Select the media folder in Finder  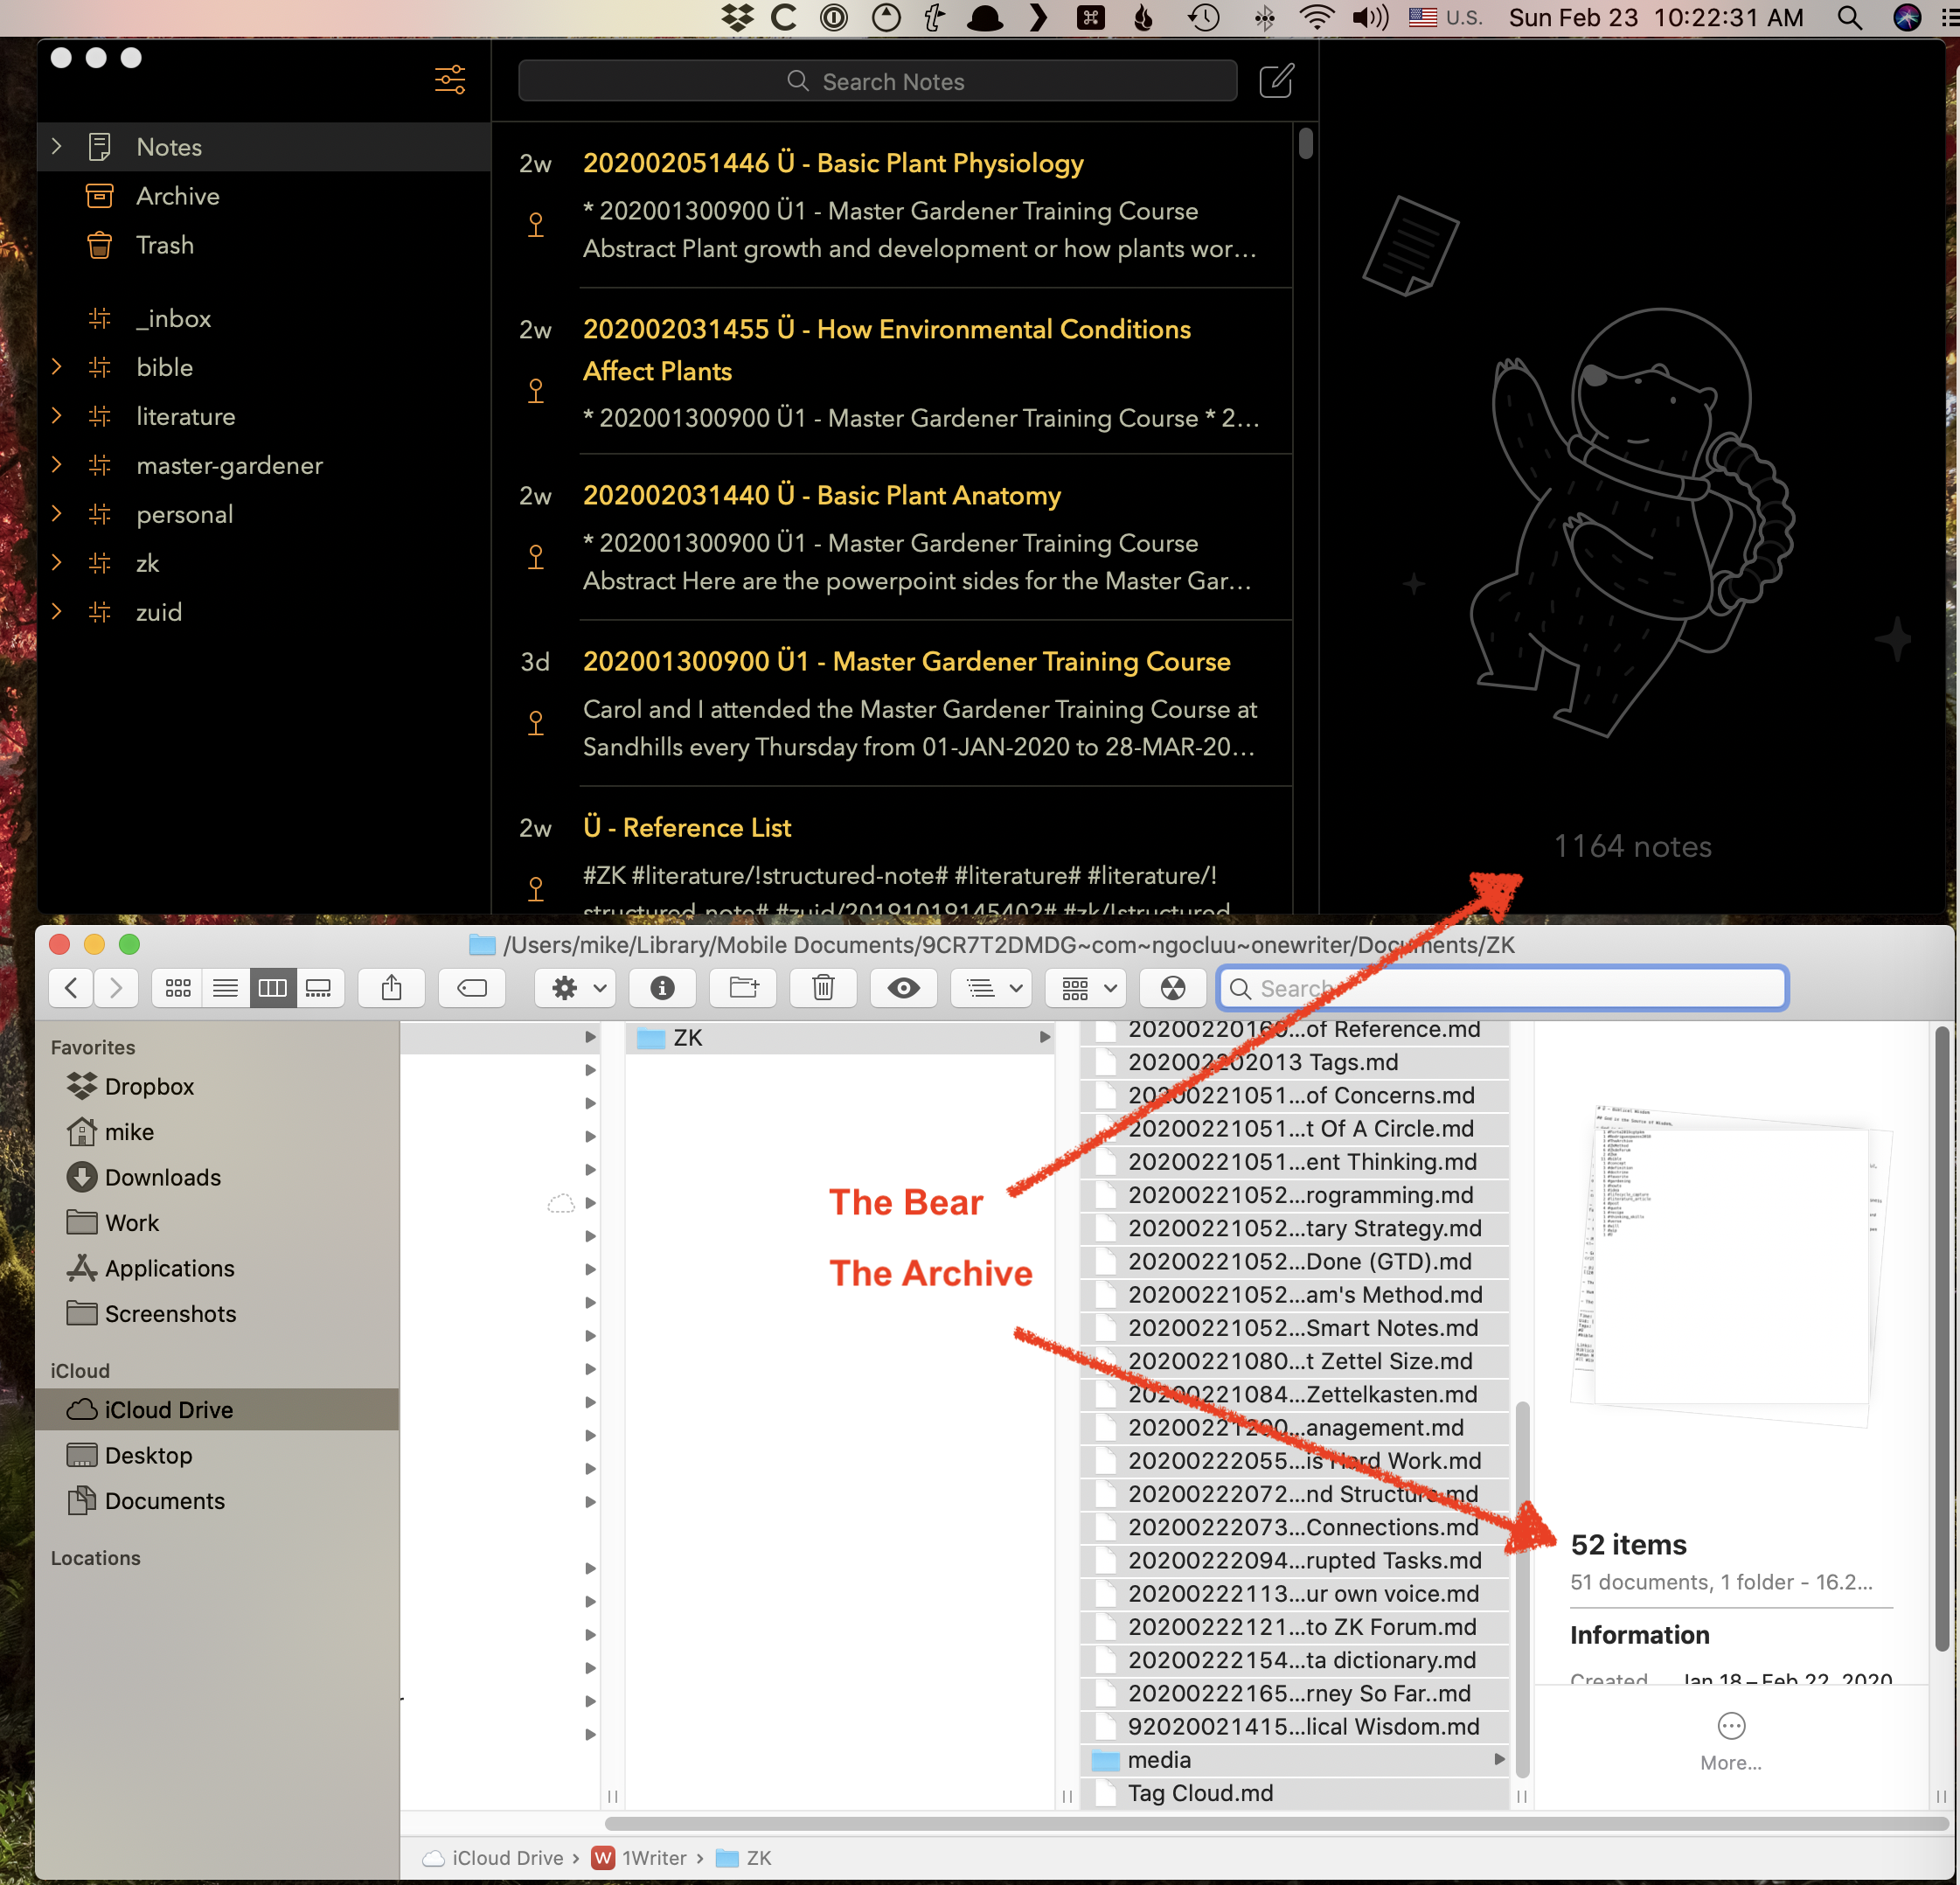(1296, 1759)
